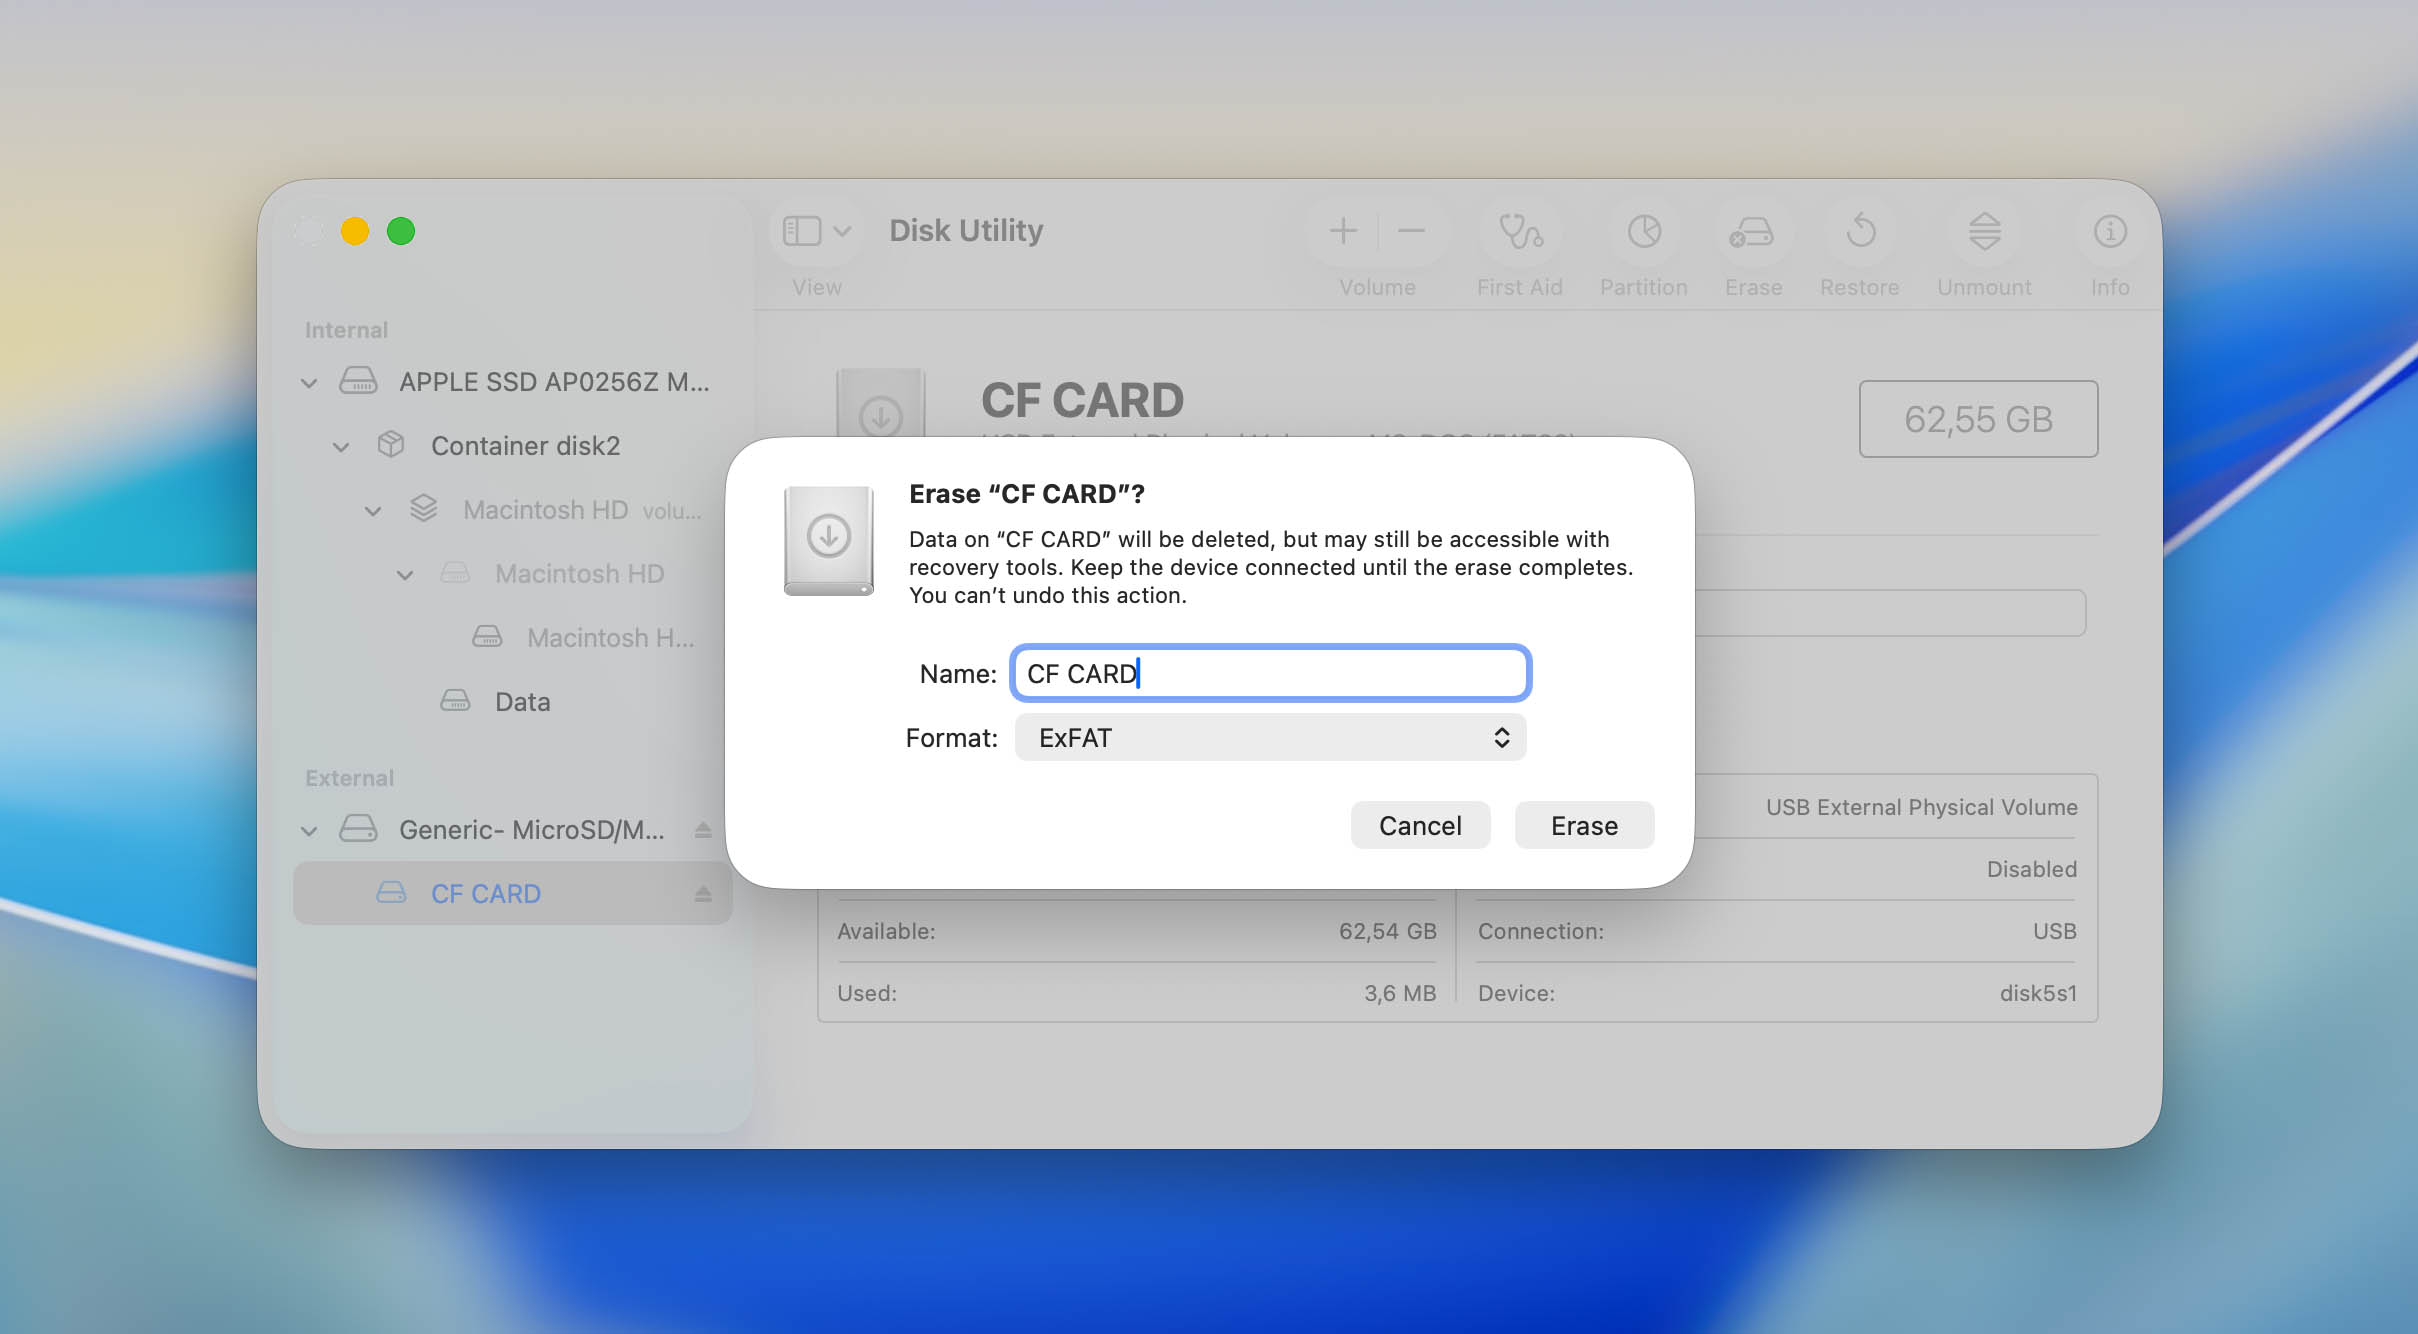Eject the Generic- MicroSD device

point(703,829)
